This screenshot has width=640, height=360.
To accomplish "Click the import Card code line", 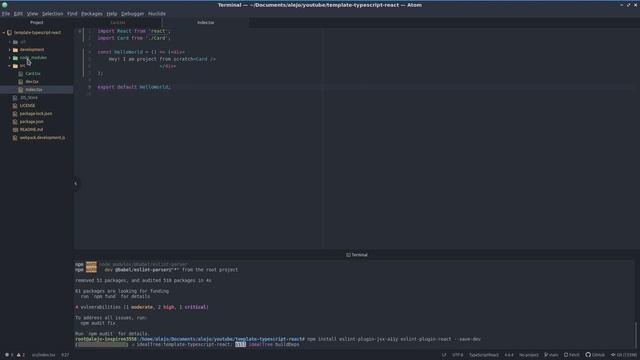I will [x=134, y=38].
